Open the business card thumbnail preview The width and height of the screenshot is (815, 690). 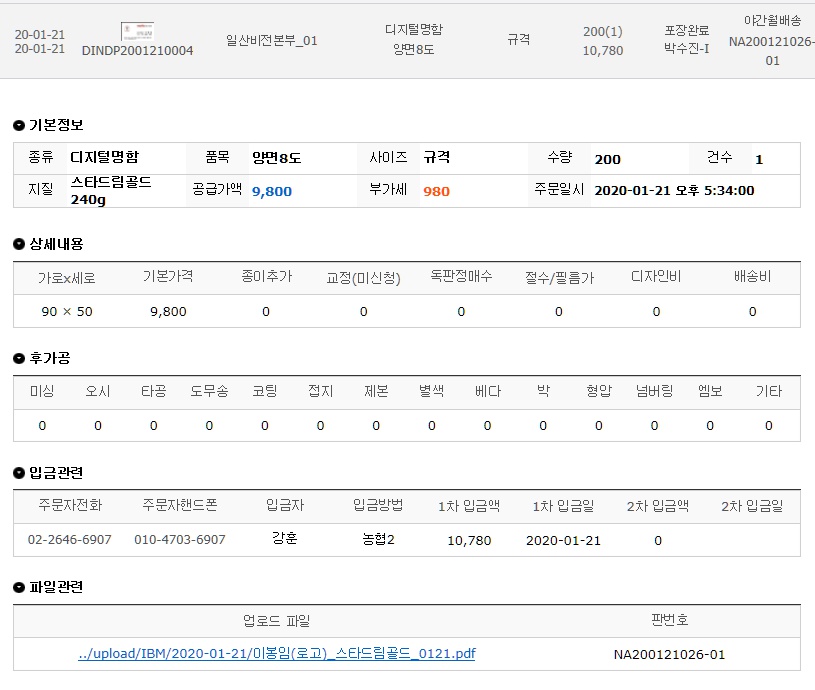(x=137, y=31)
